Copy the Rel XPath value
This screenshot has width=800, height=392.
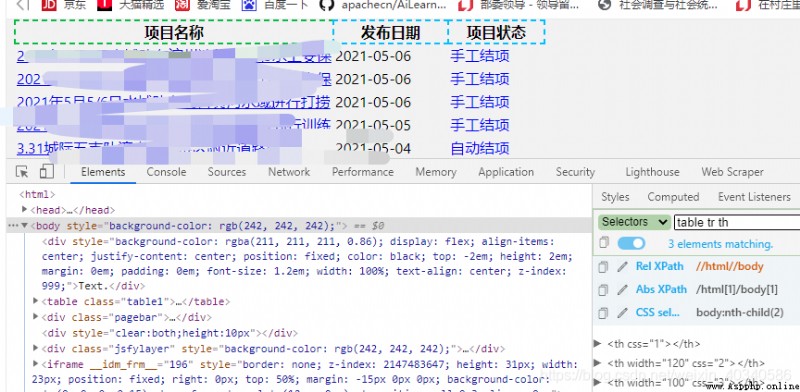click(x=603, y=266)
